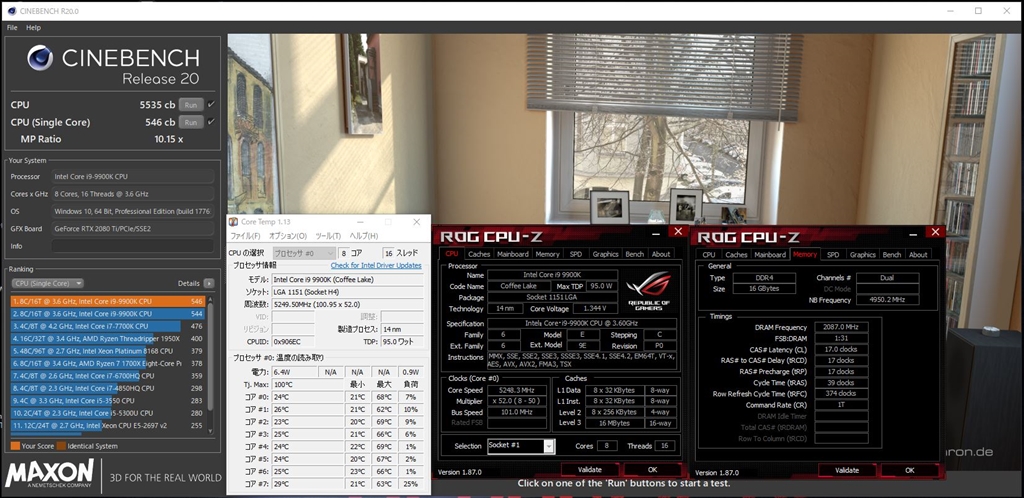Click the brown Identical System legend swatch

tap(61, 446)
